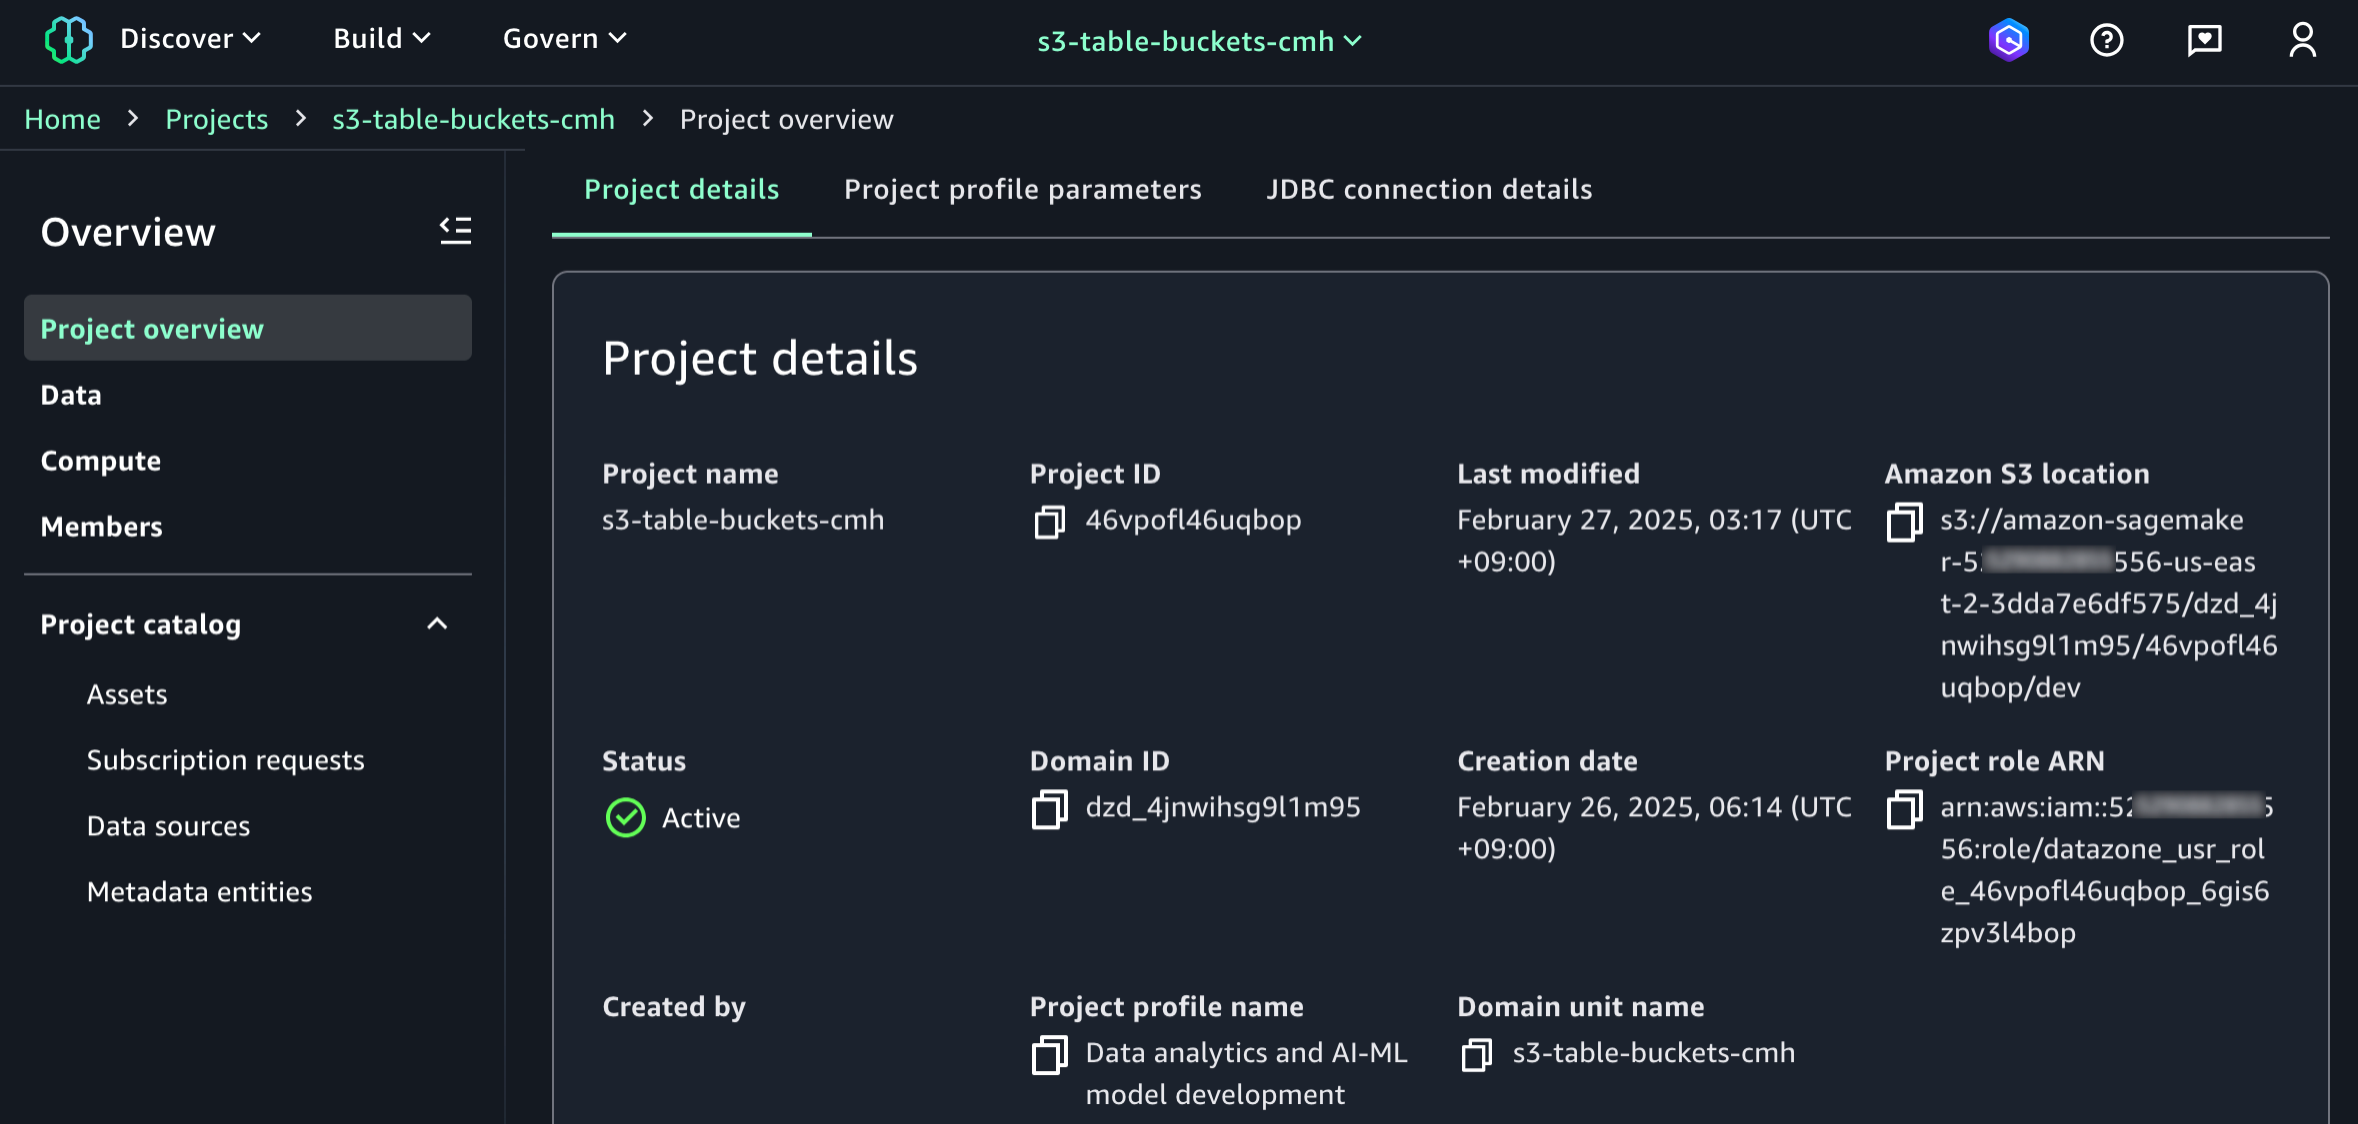Open the user profile icon
The height and width of the screenshot is (1124, 2358).
coord(2302,40)
